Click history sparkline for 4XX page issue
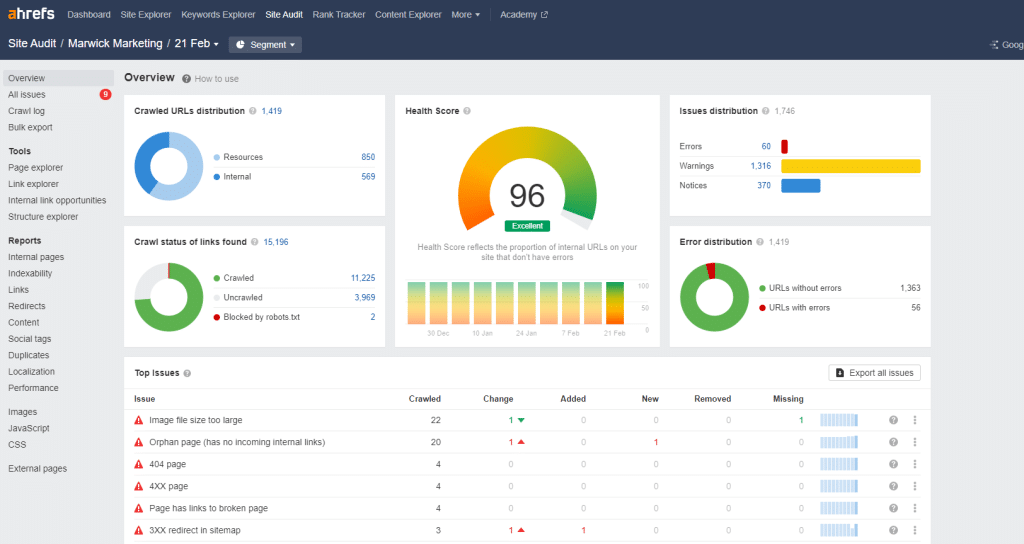Screen dimensions: 1024x544 [839, 487]
